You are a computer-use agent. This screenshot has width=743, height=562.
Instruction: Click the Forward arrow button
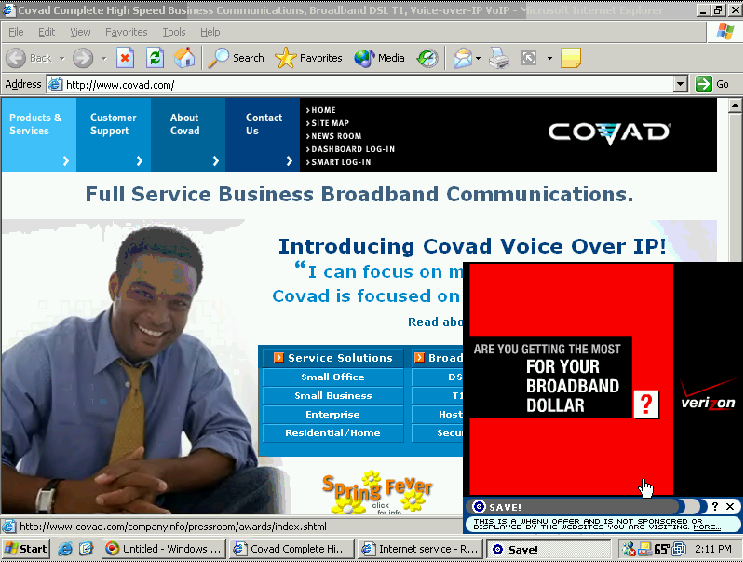[x=83, y=58]
